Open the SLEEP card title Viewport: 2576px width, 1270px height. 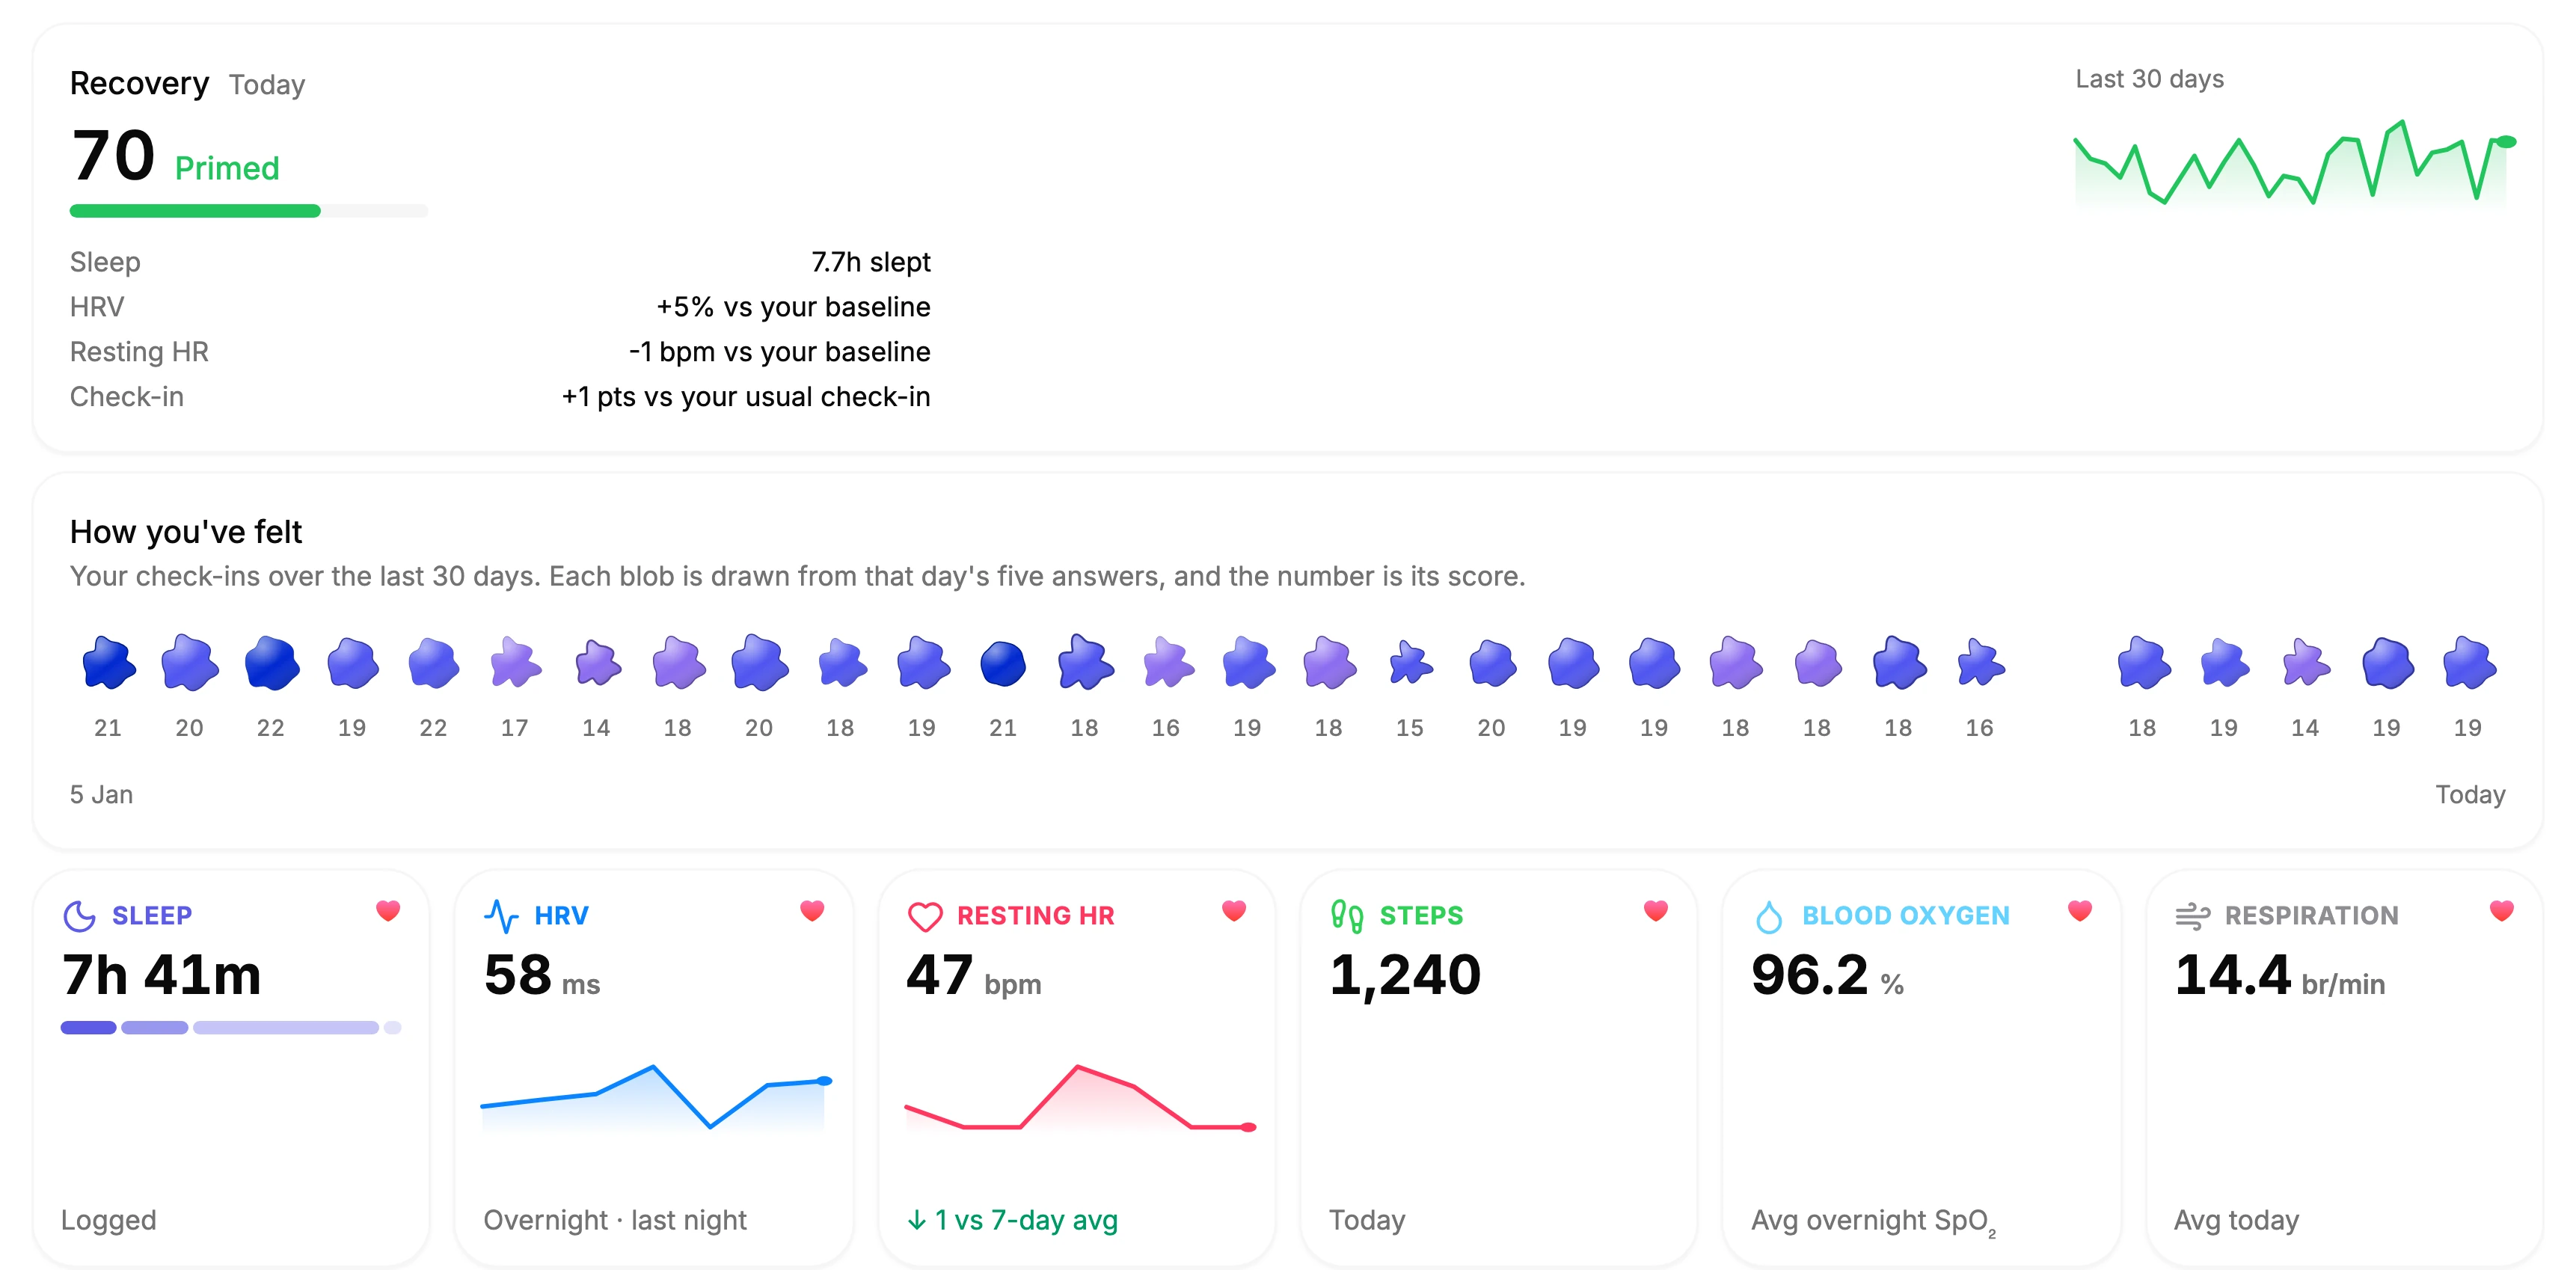(x=152, y=916)
